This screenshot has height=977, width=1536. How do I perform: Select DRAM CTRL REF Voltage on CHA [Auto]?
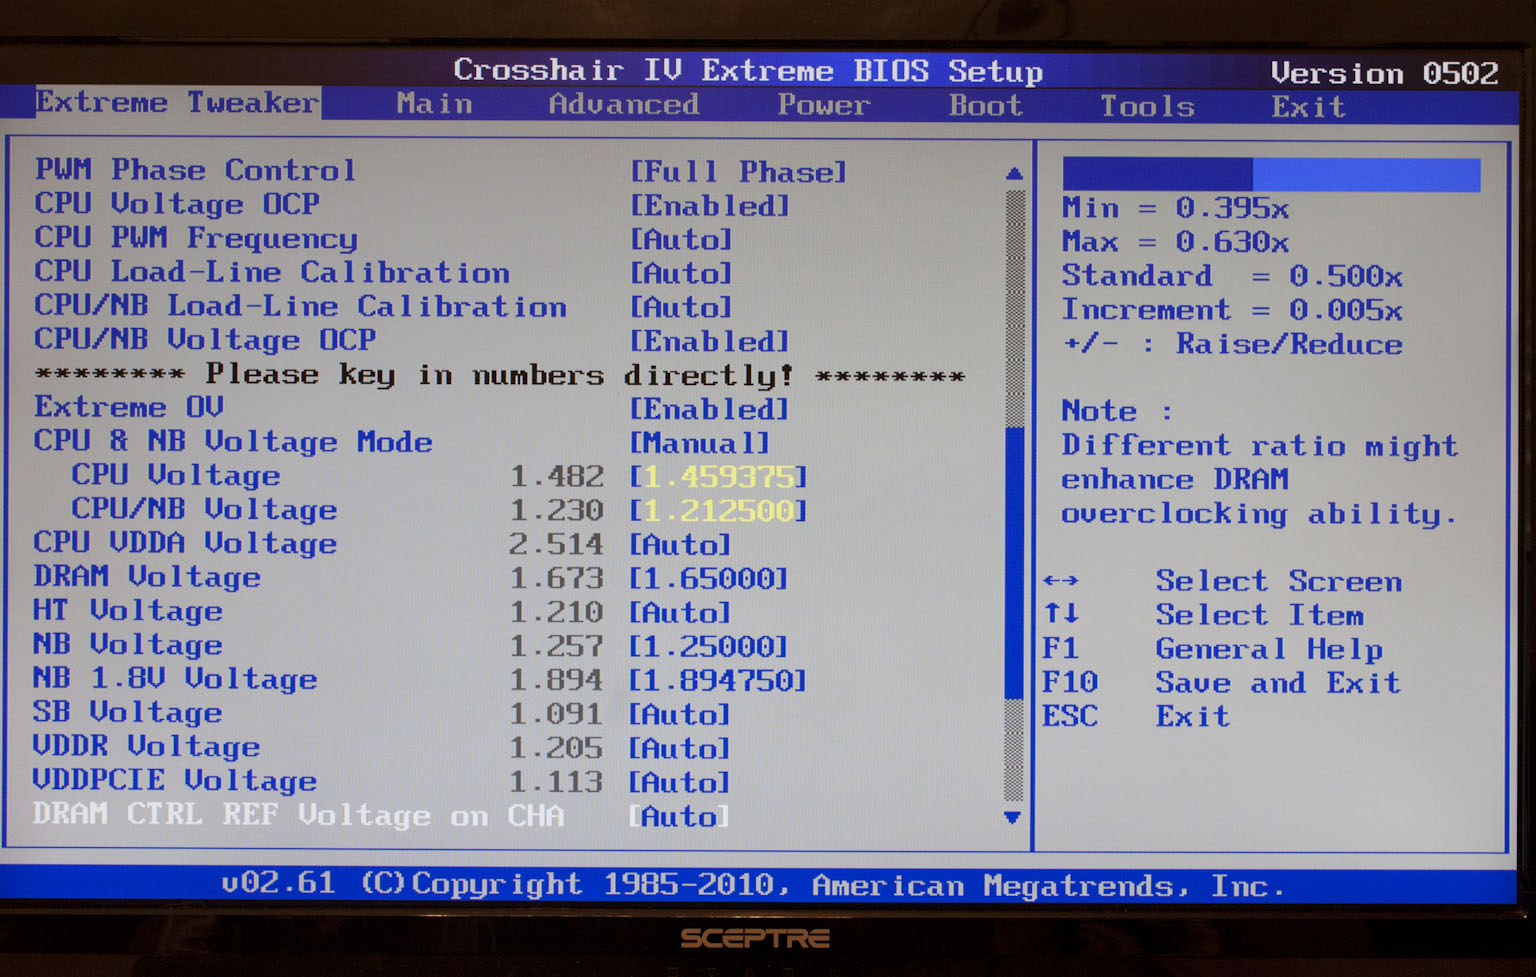tap(681, 817)
